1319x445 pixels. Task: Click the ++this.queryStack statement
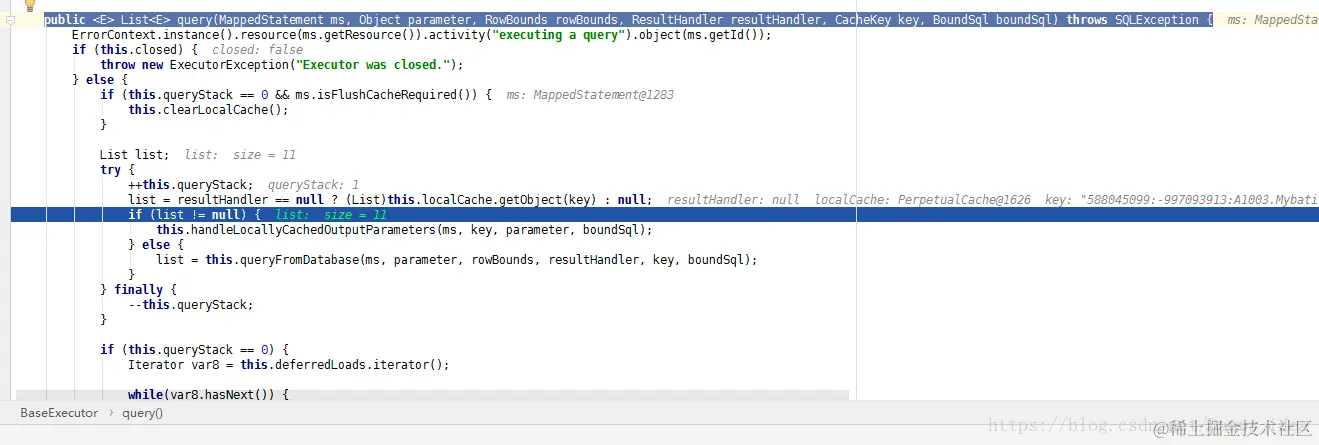point(191,185)
